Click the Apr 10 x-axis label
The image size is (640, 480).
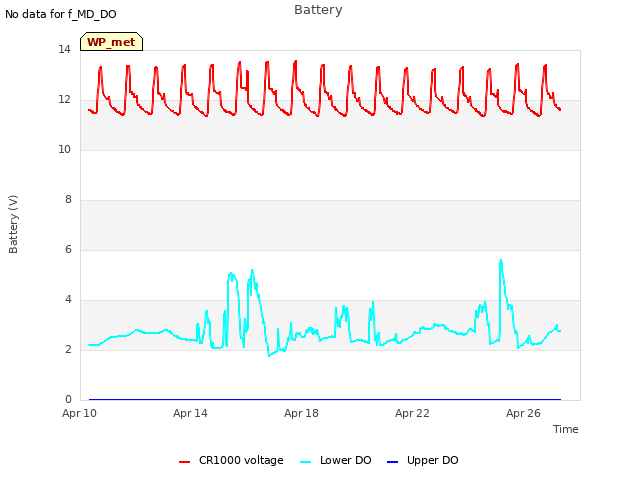80,413
